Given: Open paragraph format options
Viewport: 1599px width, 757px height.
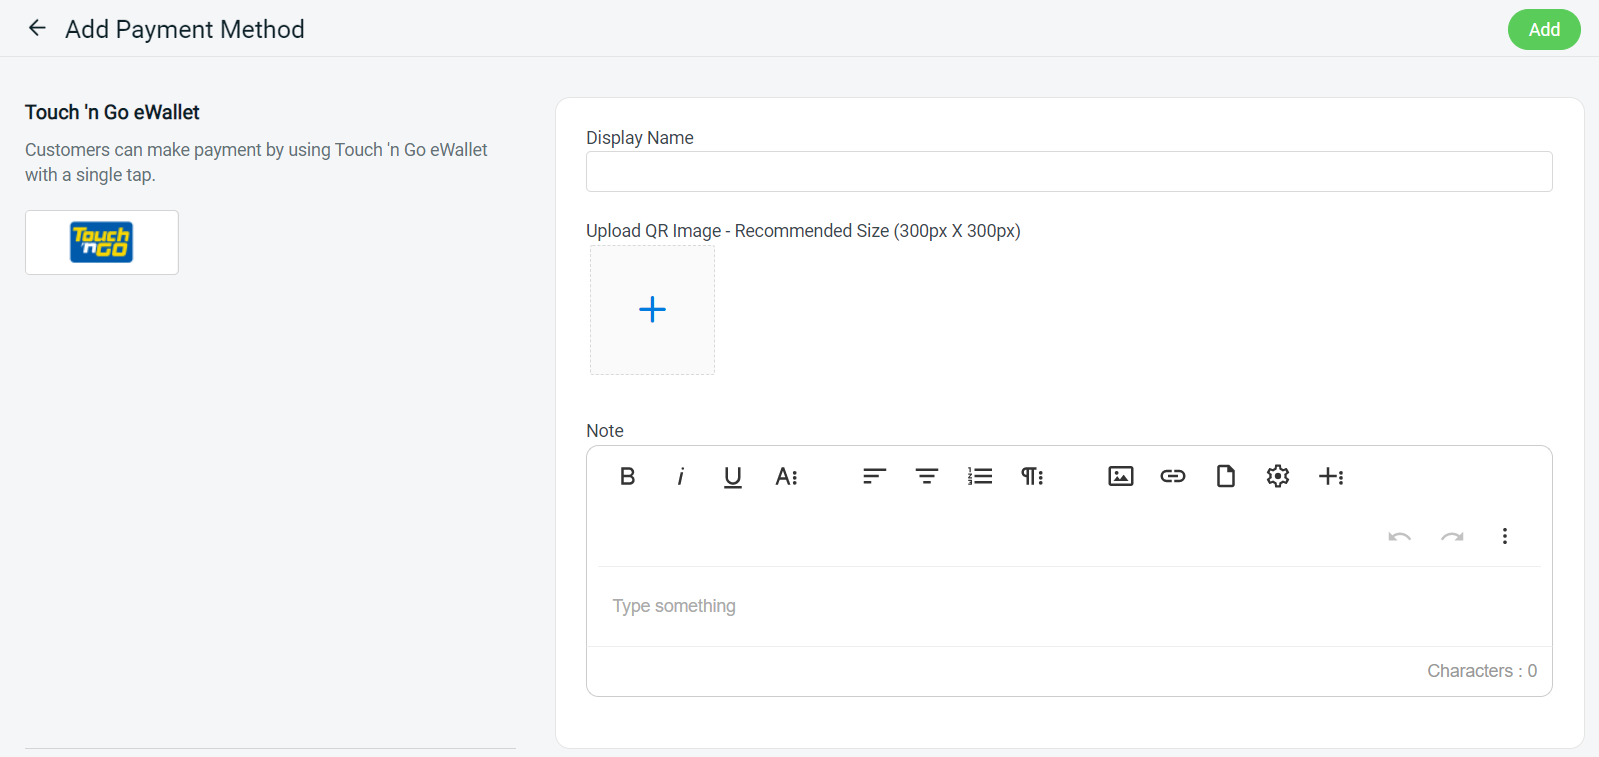Looking at the screenshot, I should pyautogui.click(x=1032, y=476).
